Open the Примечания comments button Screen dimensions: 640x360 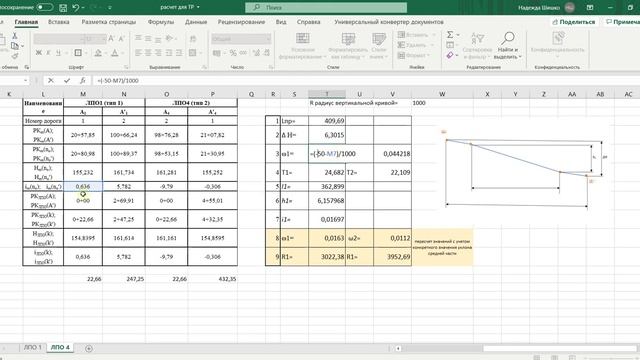click(x=622, y=22)
